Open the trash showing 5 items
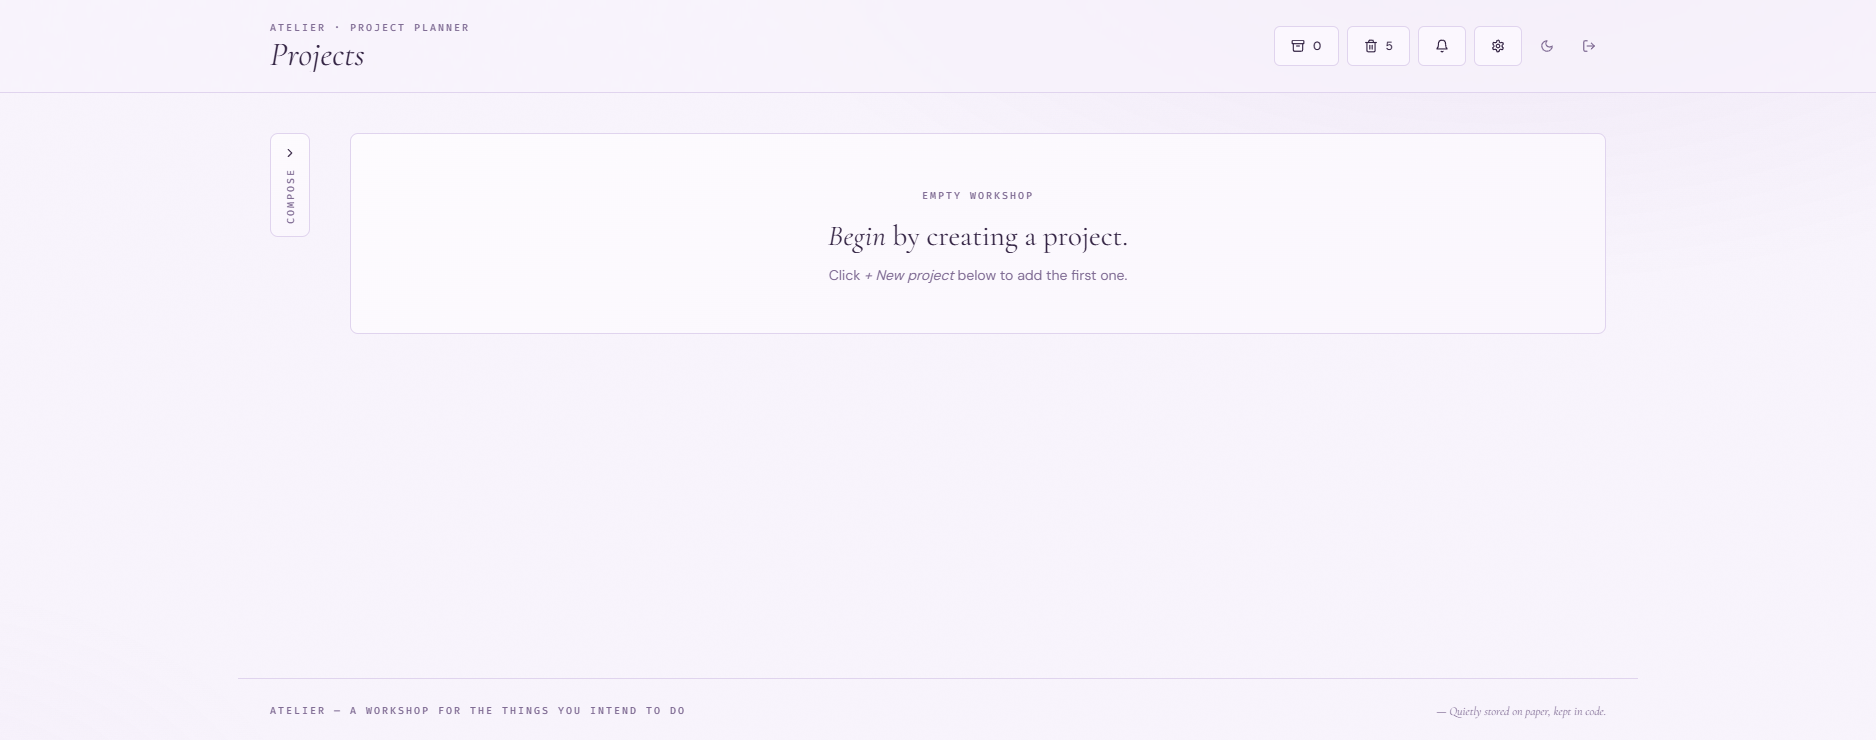Image resolution: width=1876 pixels, height=740 pixels. pyautogui.click(x=1378, y=46)
